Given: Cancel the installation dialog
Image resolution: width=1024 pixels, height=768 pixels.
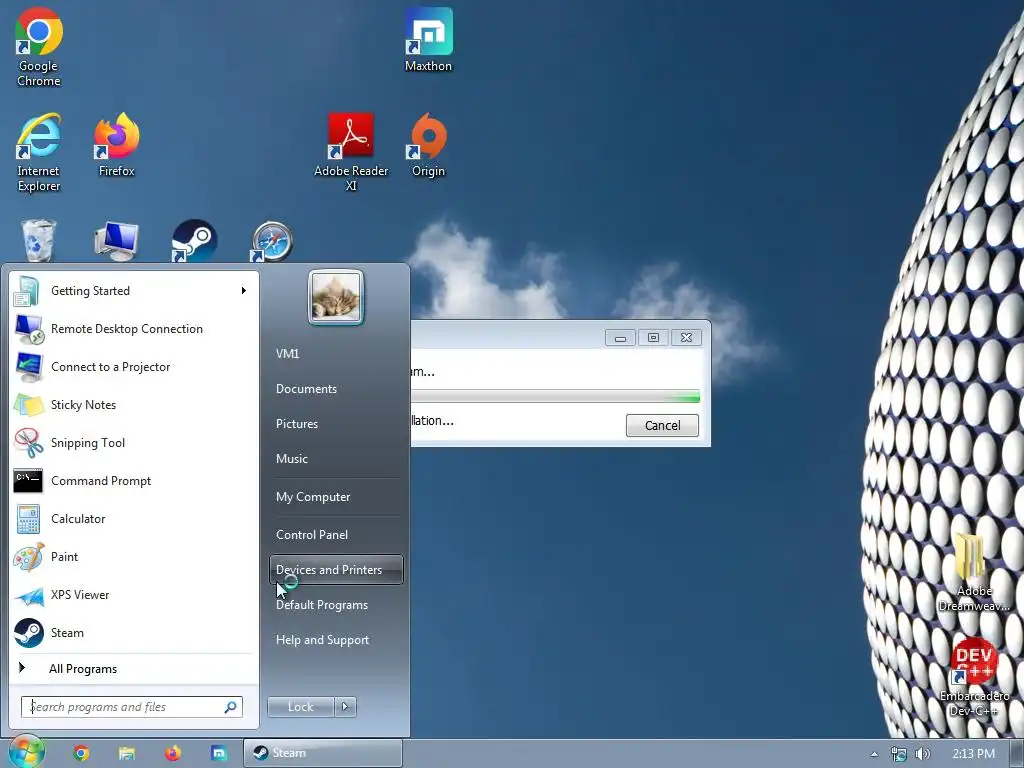Looking at the screenshot, I should point(662,425).
